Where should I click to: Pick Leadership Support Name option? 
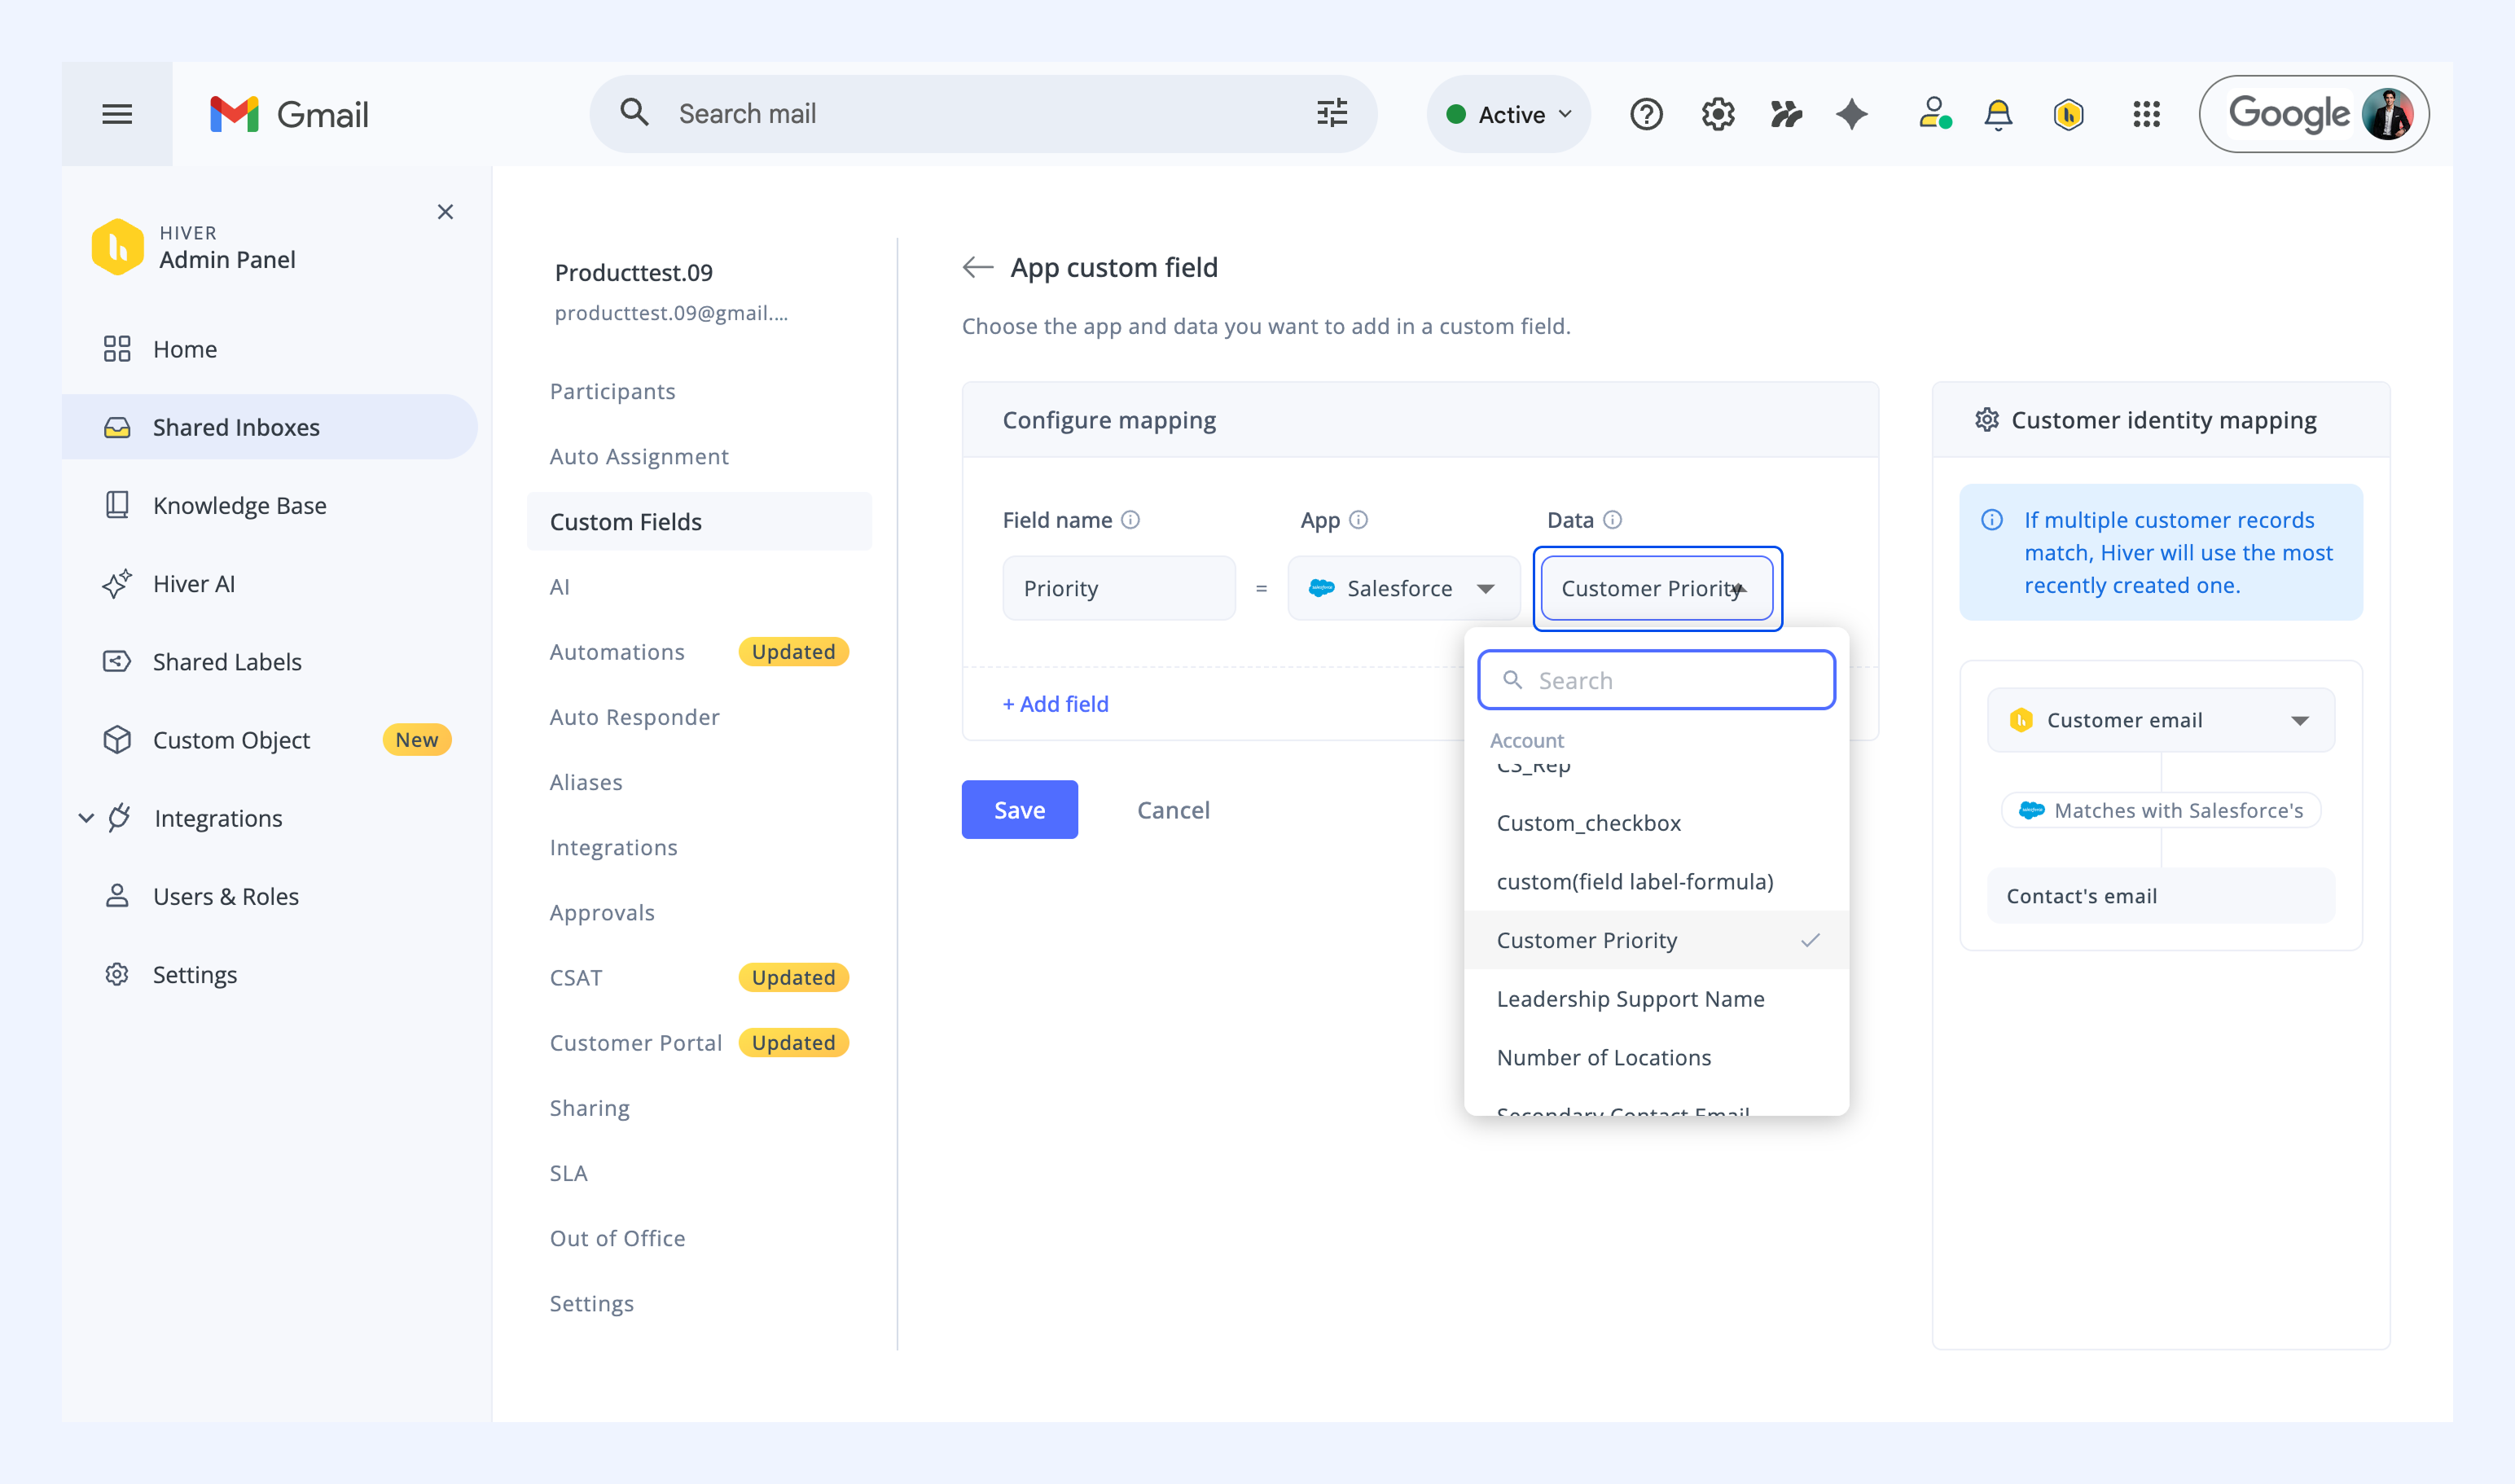click(1656, 999)
